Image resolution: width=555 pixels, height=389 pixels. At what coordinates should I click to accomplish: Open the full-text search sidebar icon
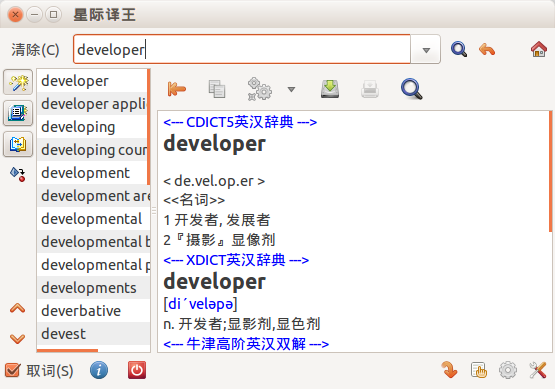click(18, 113)
